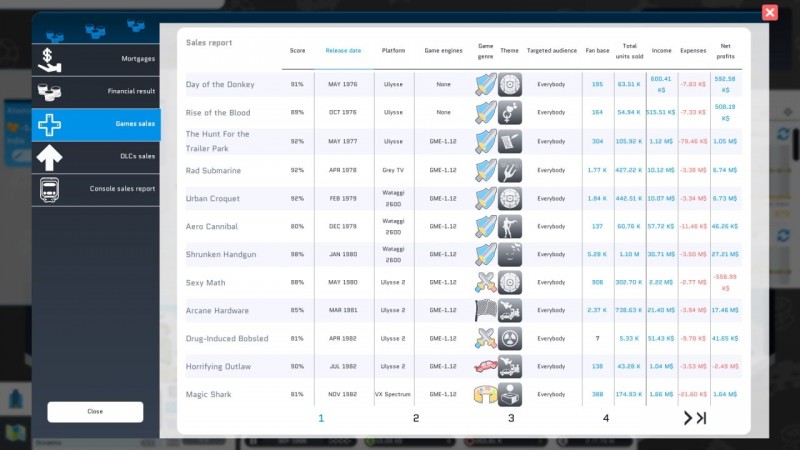
Task: Click the Mortgages hand-with-dollar icon
Action: coord(49,60)
